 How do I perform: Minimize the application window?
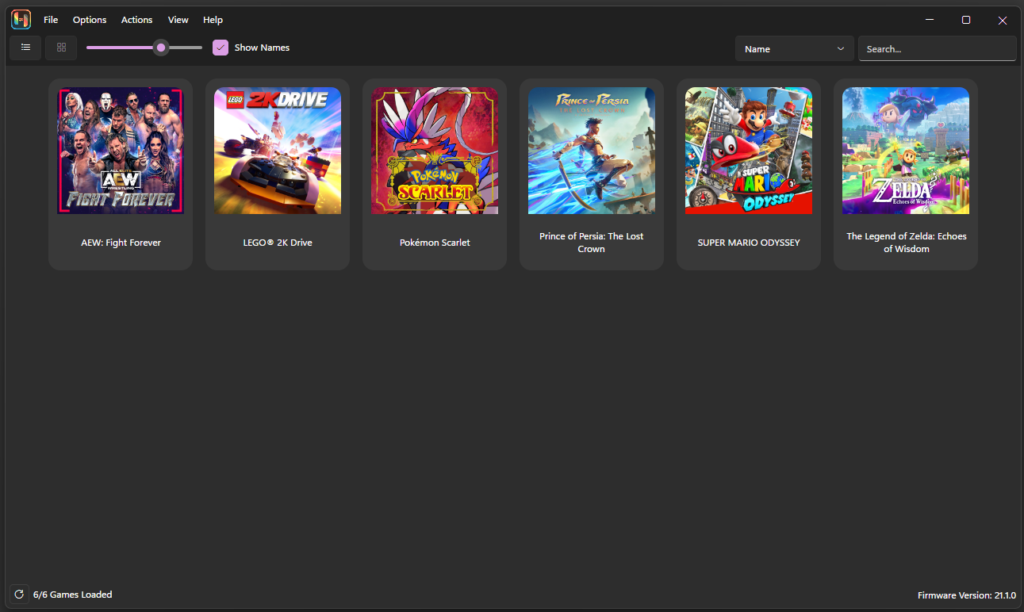pyautogui.click(x=929, y=20)
